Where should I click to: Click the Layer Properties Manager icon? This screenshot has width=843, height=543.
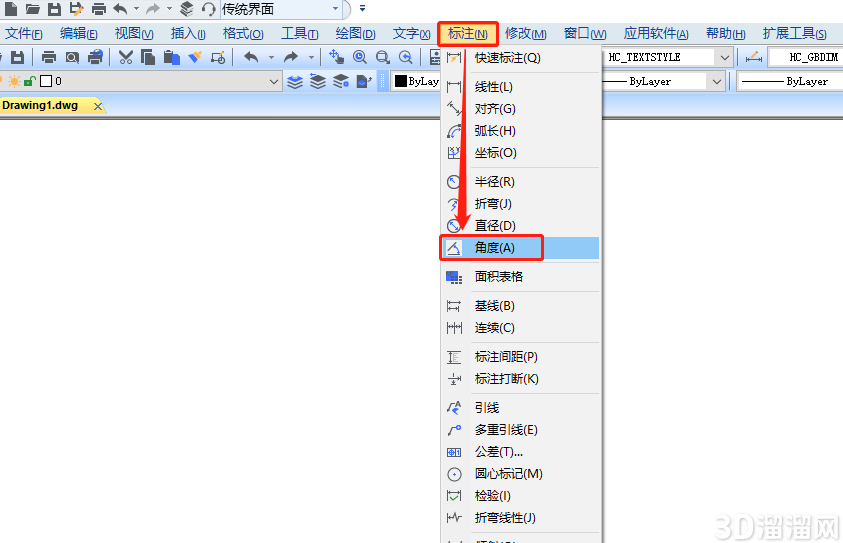295,82
